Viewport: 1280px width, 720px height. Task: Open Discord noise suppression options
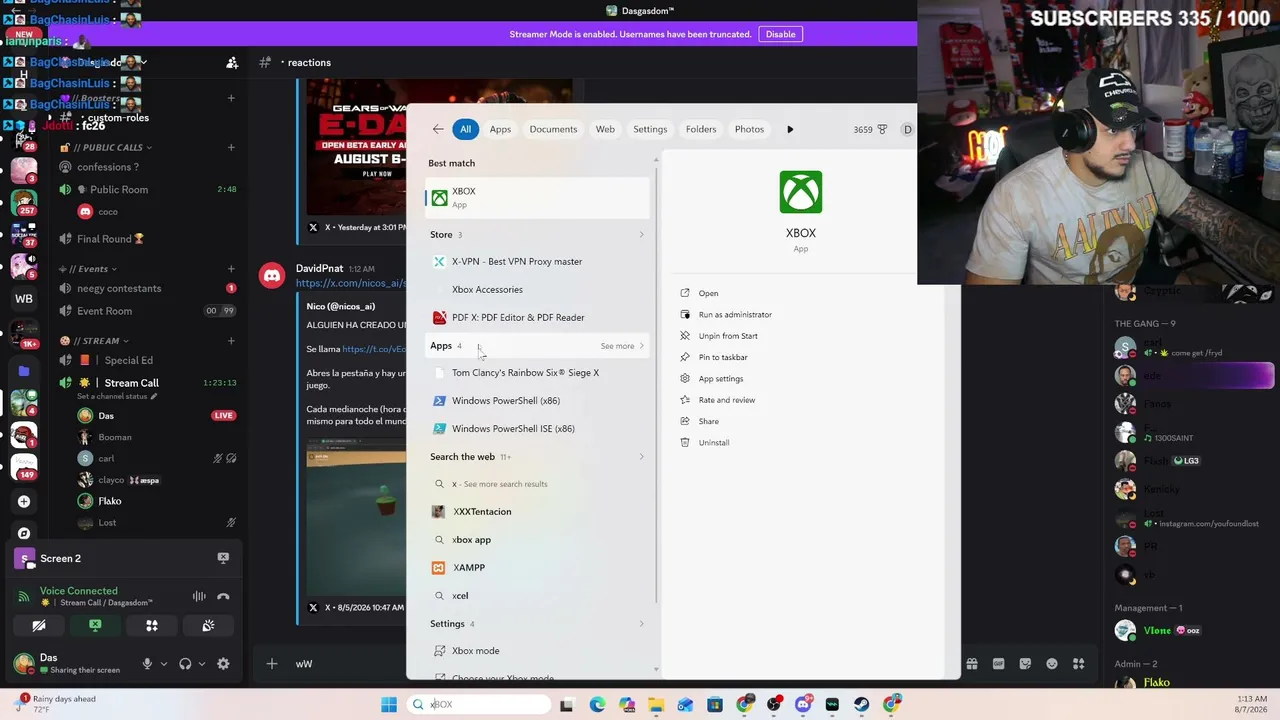pyautogui.click(x=199, y=597)
